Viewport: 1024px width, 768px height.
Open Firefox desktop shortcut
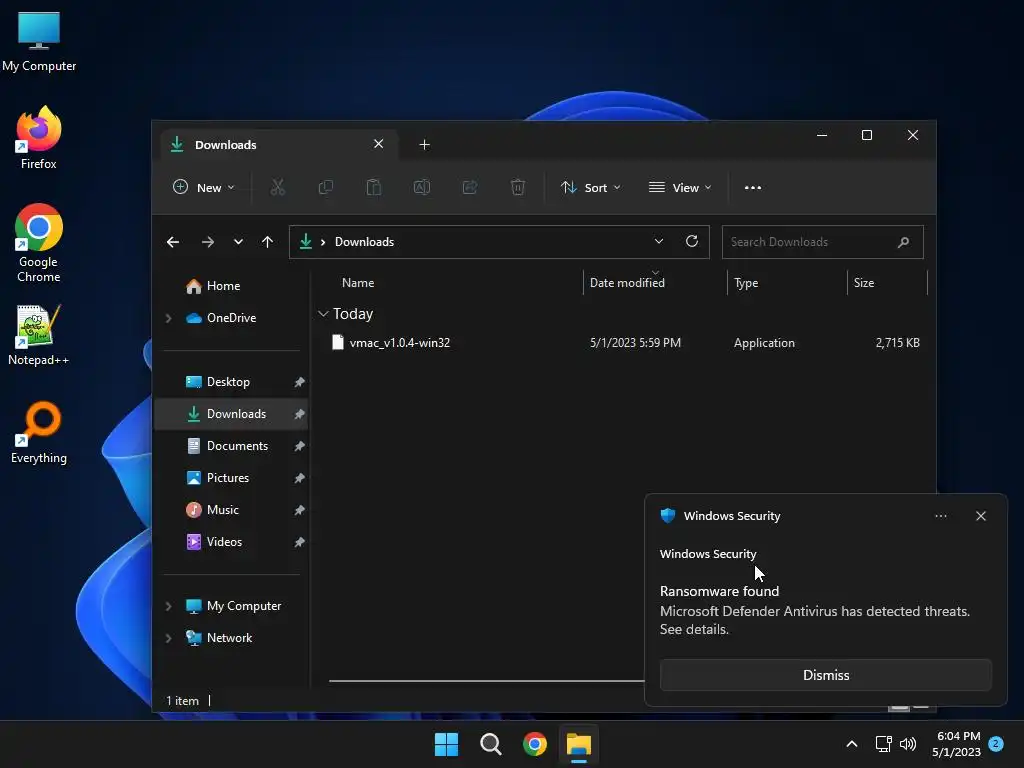pyautogui.click(x=39, y=138)
